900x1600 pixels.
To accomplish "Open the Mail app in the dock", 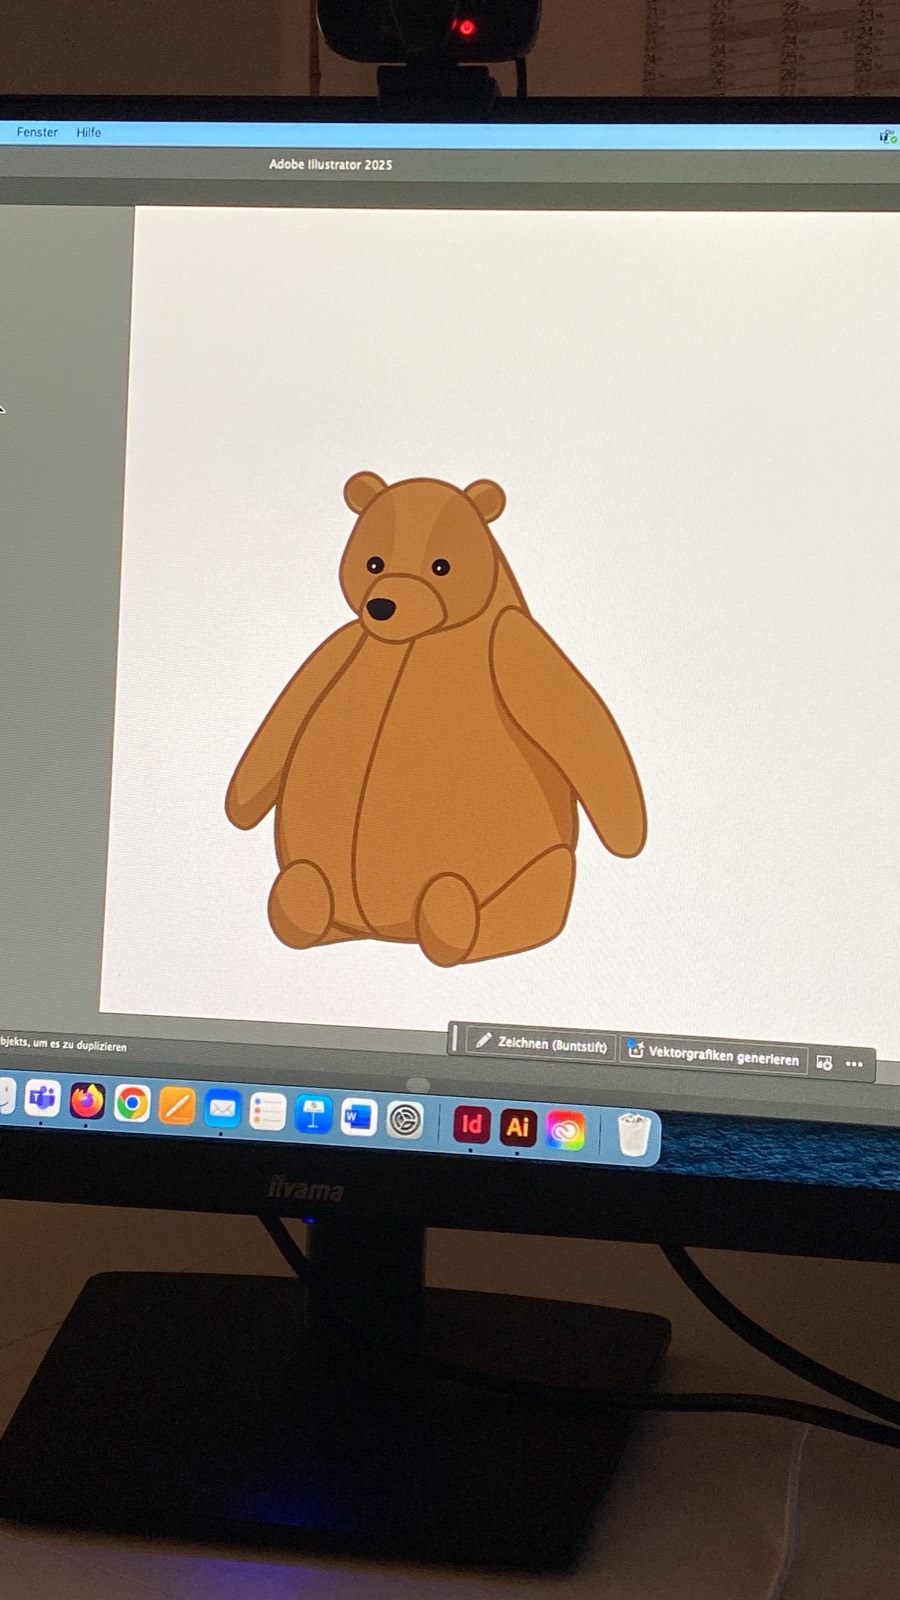I will 222,1109.
